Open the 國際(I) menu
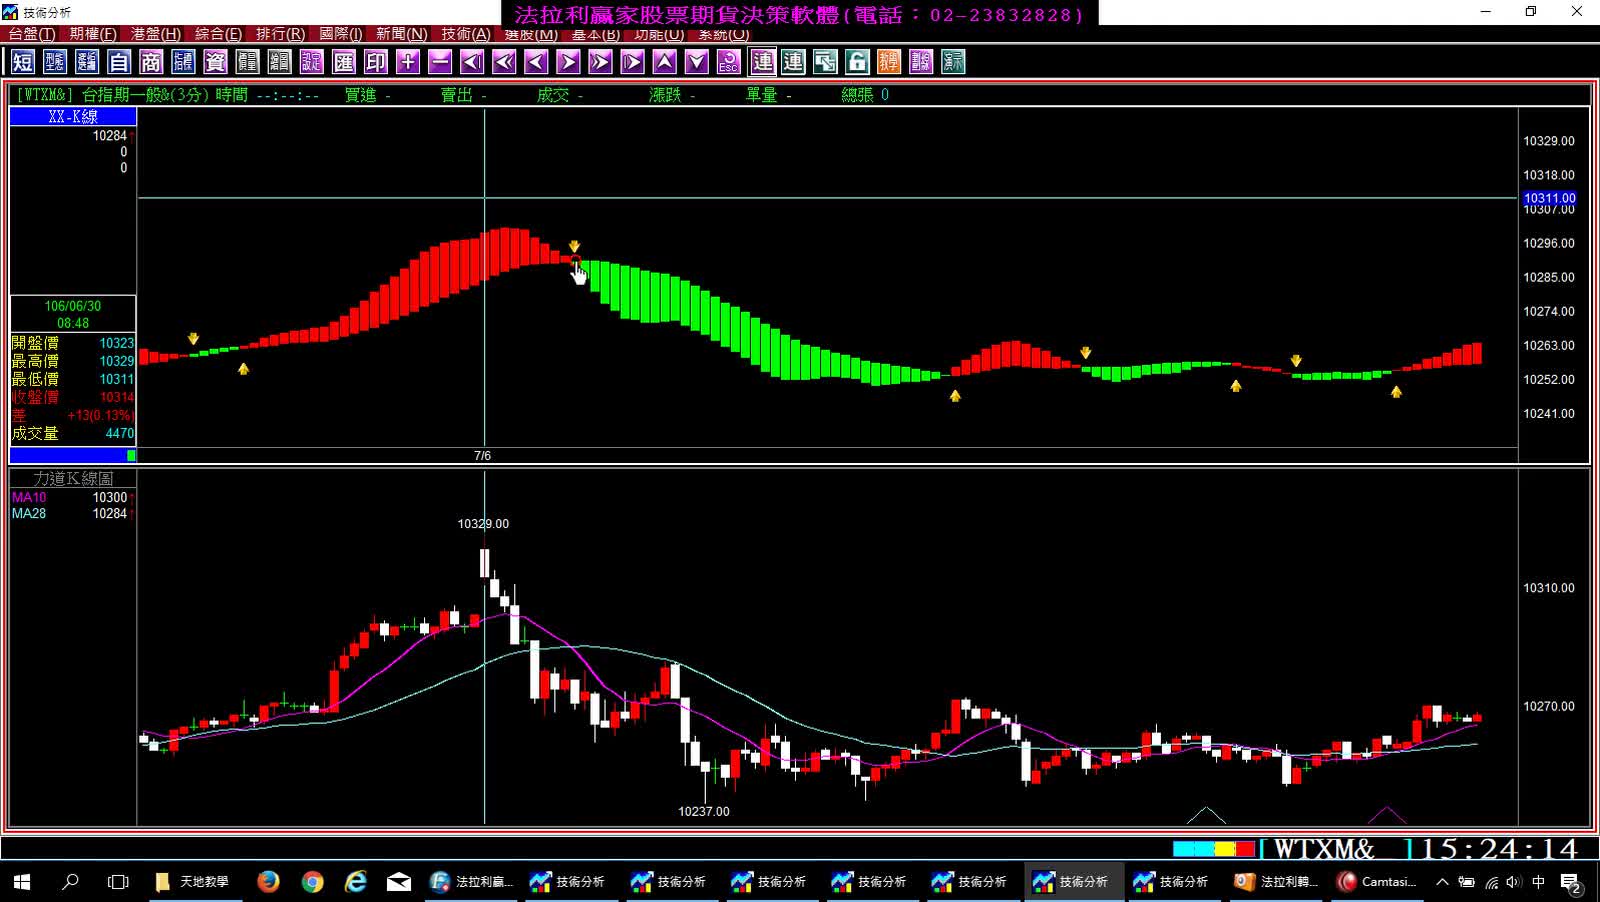Image resolution: width=1600 pixels, height=902 pixels. click(341, 34)
